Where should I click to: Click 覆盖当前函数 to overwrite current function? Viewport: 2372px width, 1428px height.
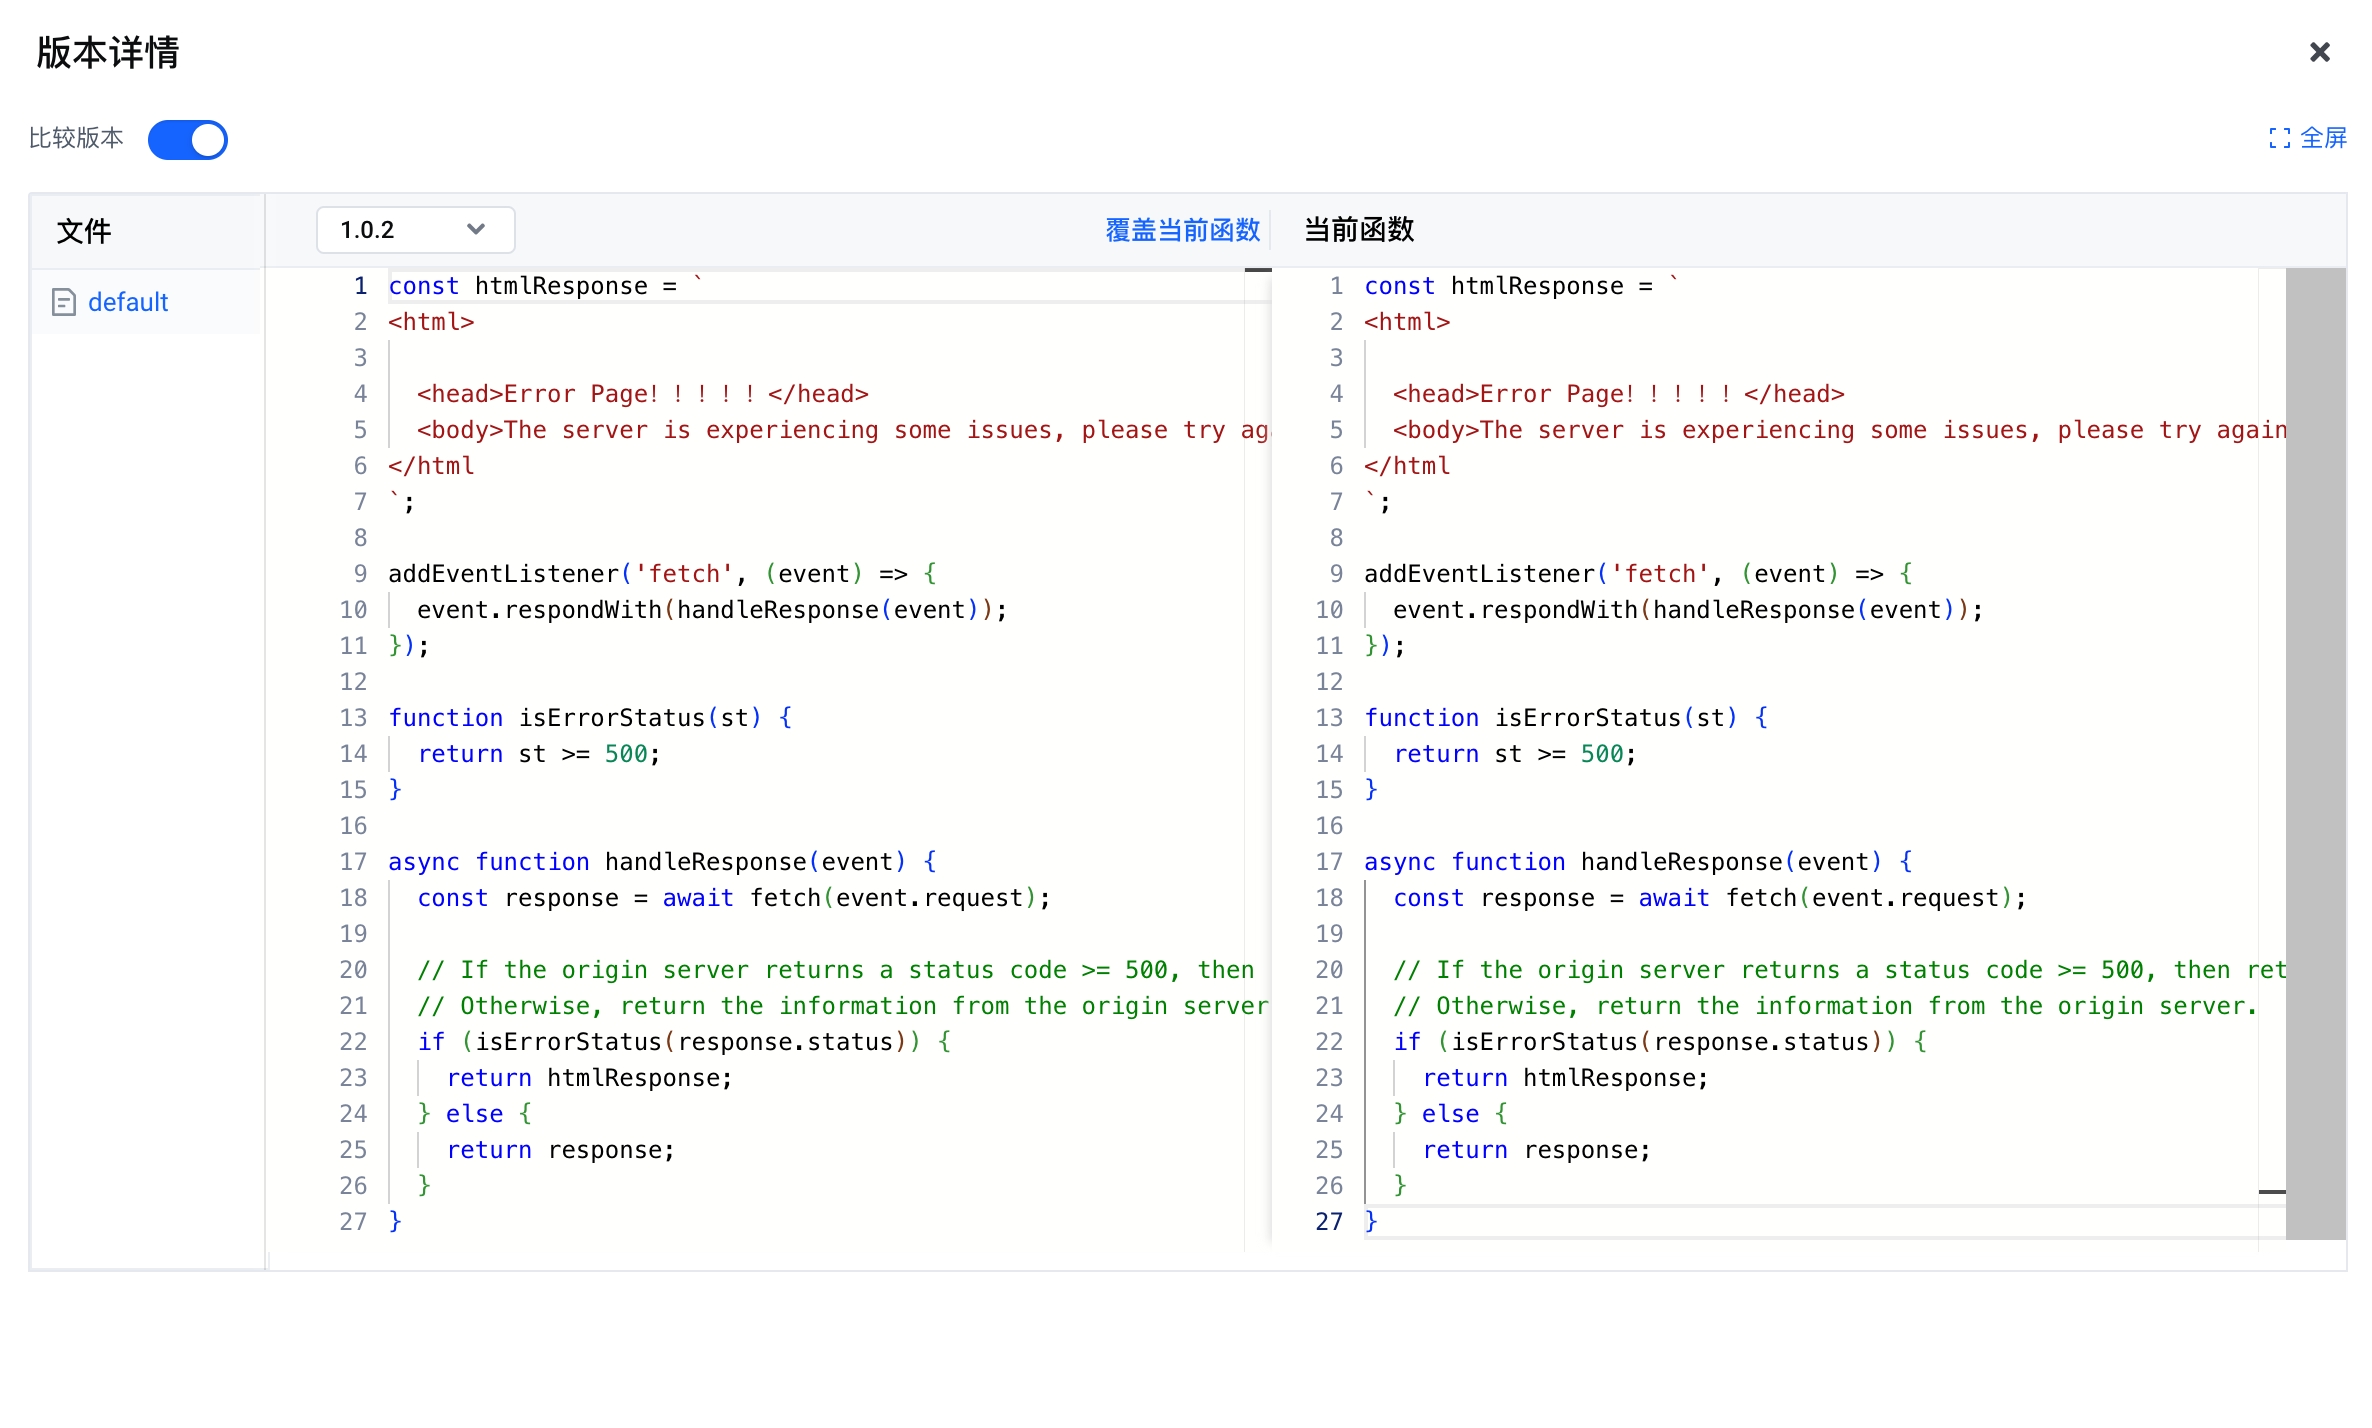pos(1182,230)
